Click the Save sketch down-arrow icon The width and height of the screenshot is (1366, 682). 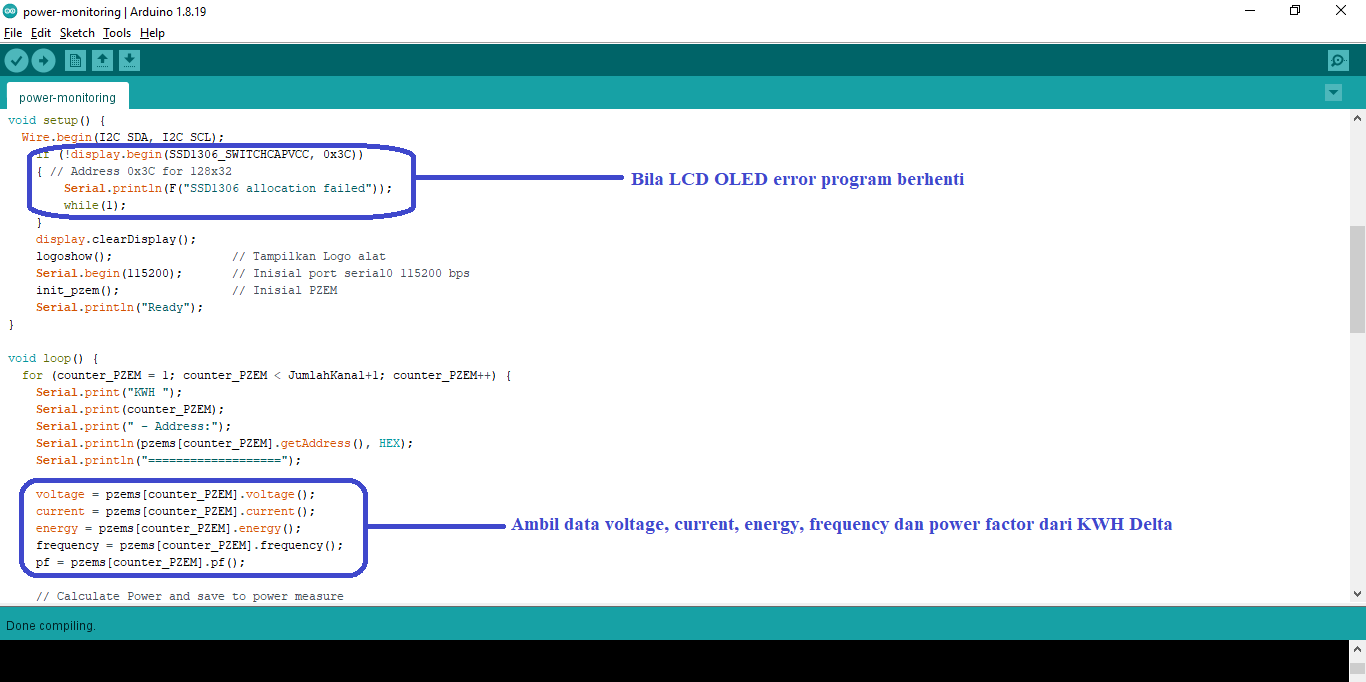click(x=129, y=61)
